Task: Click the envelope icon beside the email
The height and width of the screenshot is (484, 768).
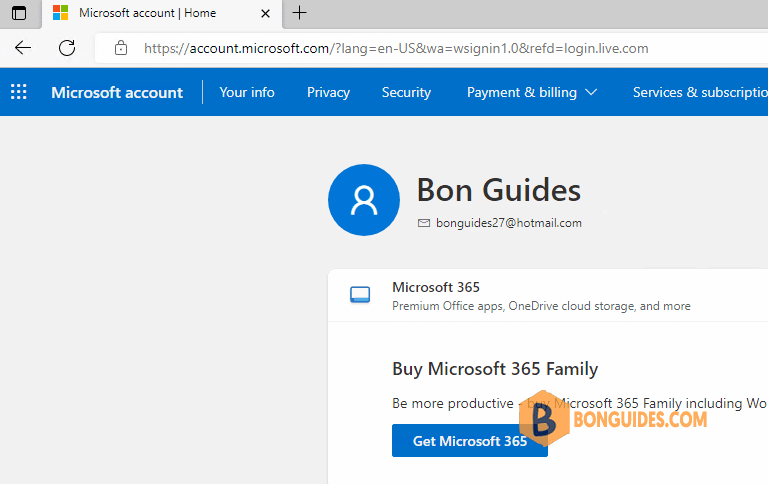Action: tap(424, 223)
